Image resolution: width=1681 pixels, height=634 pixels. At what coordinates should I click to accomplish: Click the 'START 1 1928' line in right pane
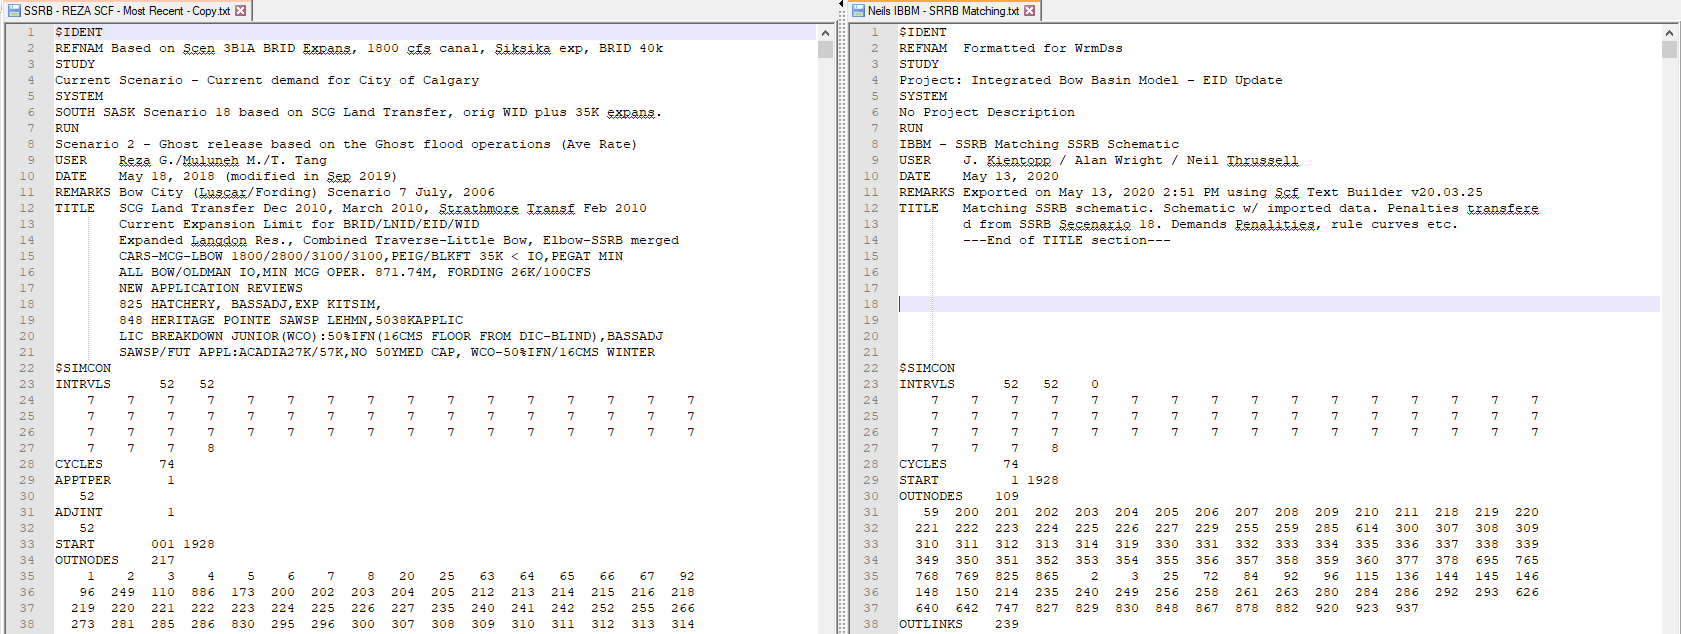(x=979, y=480)
